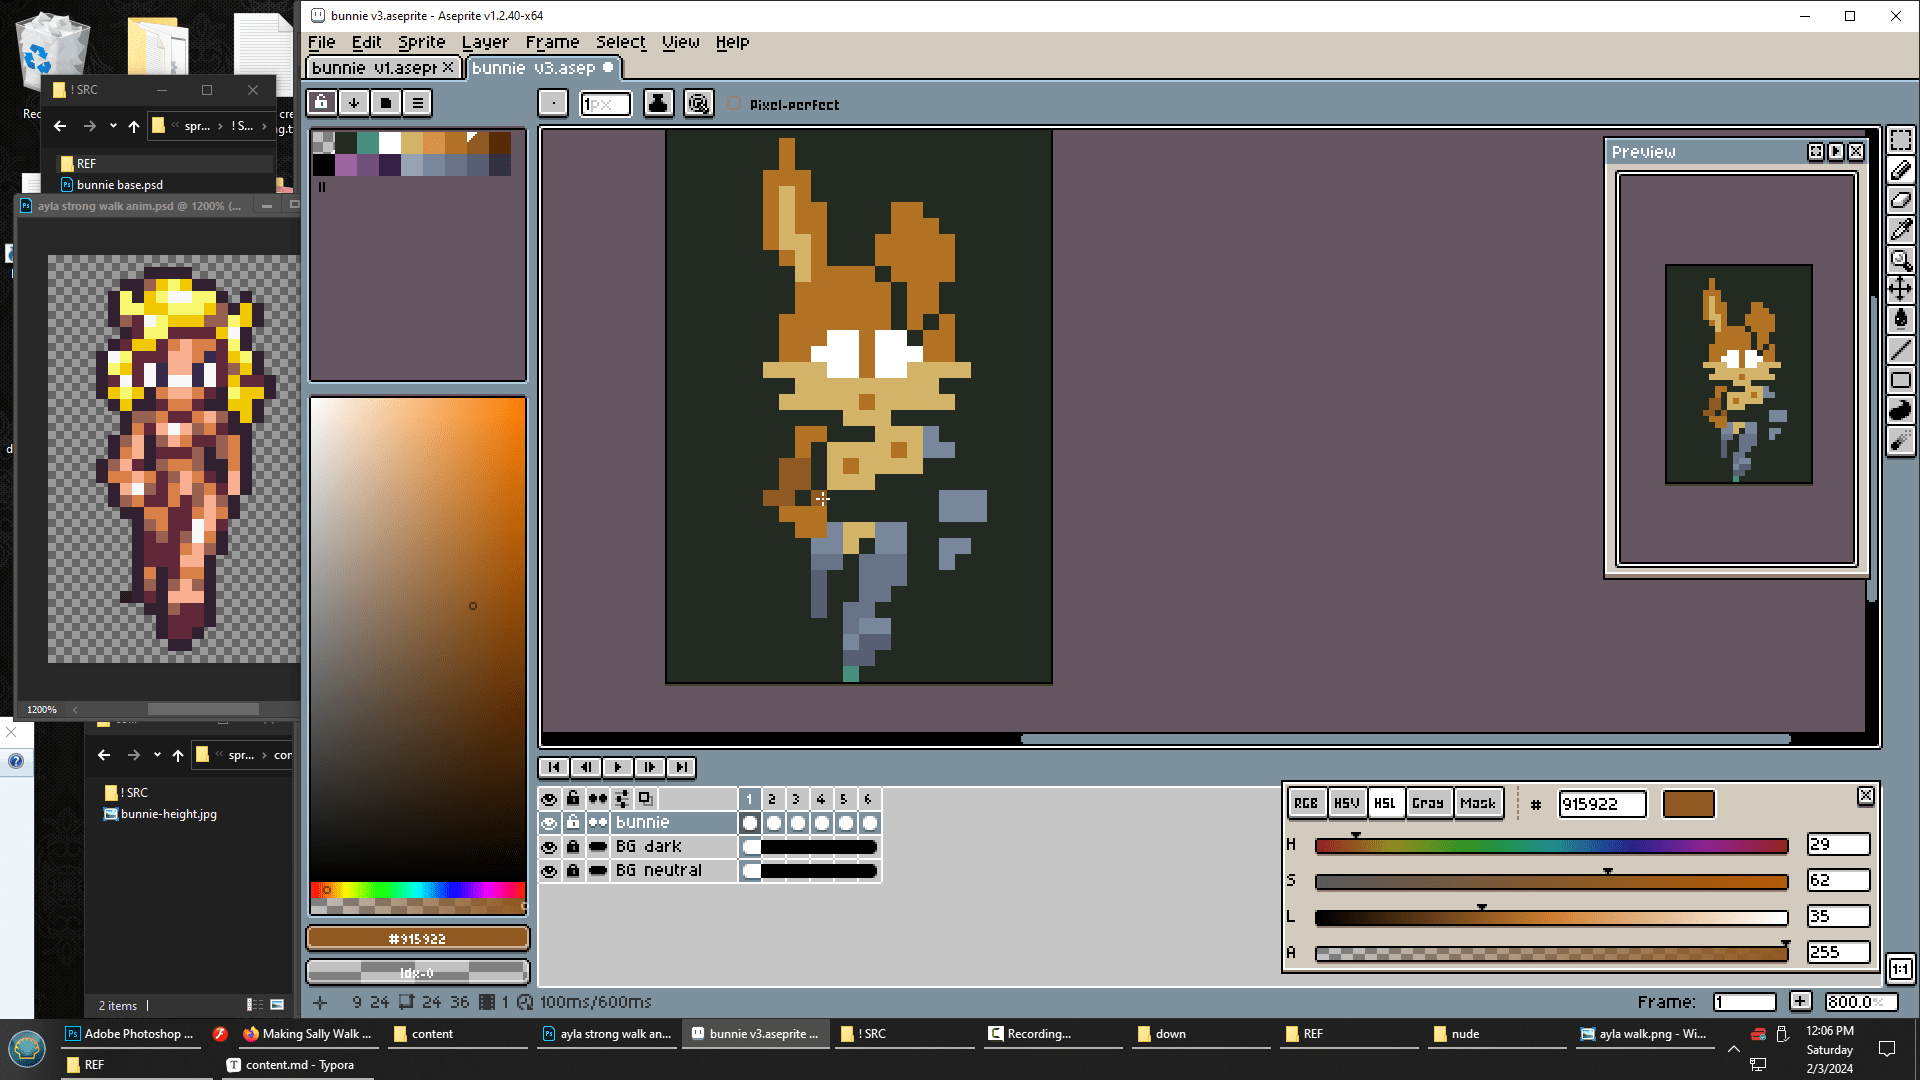Screen dimensions: 1920x1080
Task: Enable the Pixel-perfect checkbox
Action: pos(735,104)
